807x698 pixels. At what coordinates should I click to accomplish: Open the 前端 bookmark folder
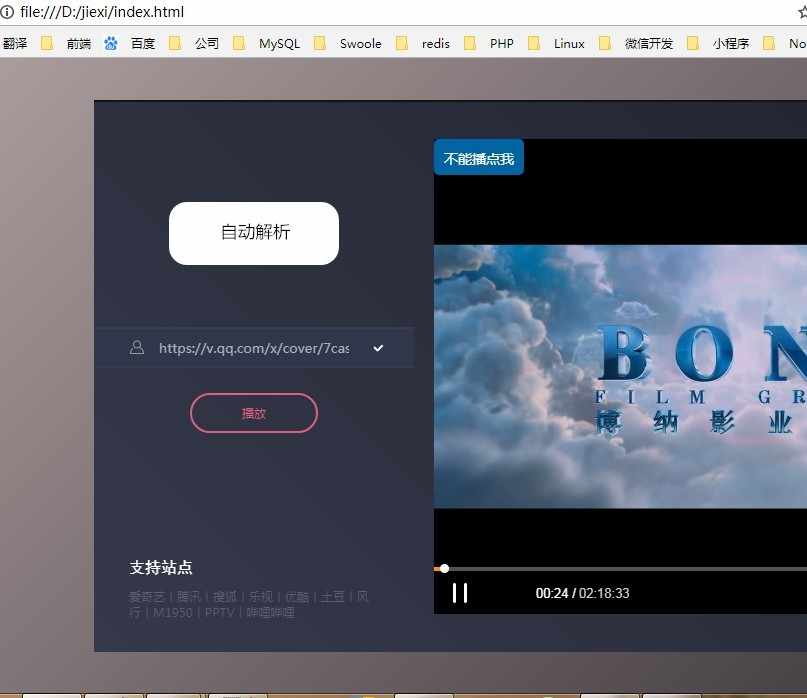[67, 43]
